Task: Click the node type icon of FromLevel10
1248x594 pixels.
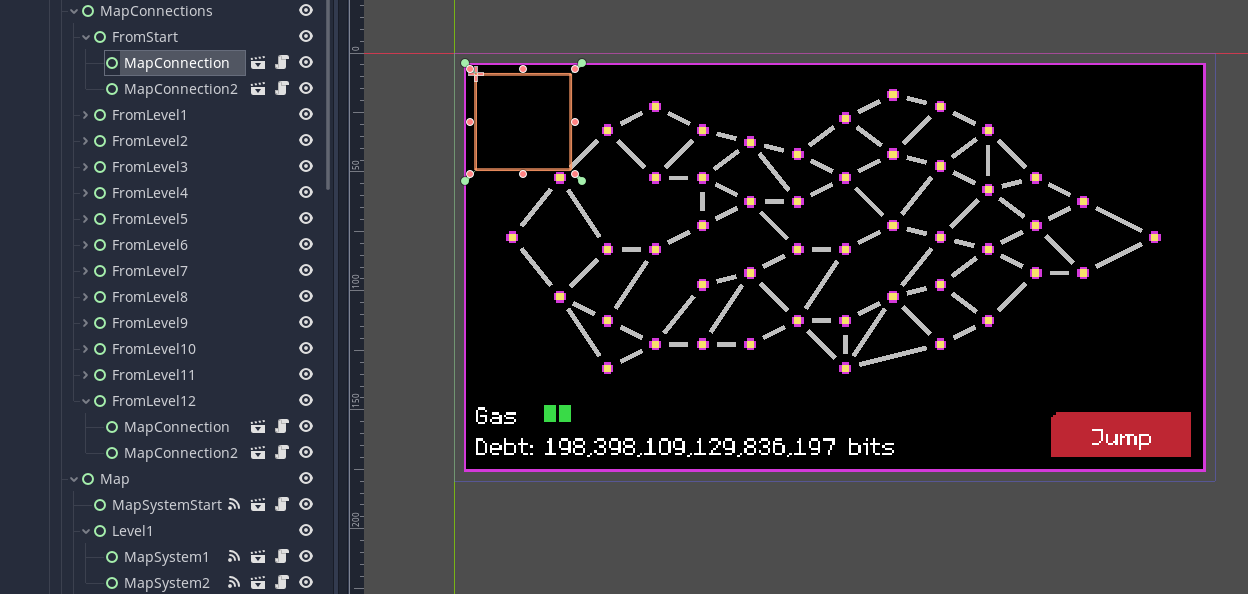Action: point(100,349)
